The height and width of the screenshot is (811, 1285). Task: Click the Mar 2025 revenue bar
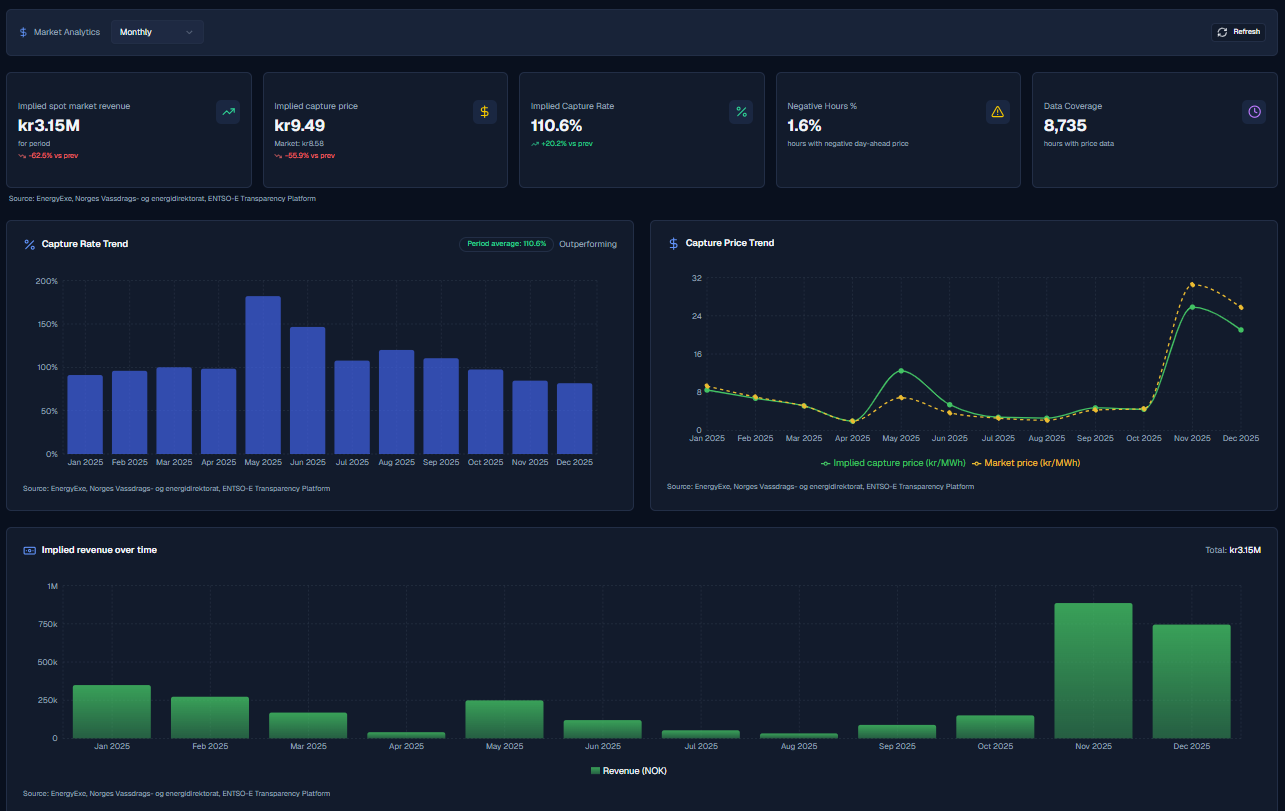tap(308, 725)
